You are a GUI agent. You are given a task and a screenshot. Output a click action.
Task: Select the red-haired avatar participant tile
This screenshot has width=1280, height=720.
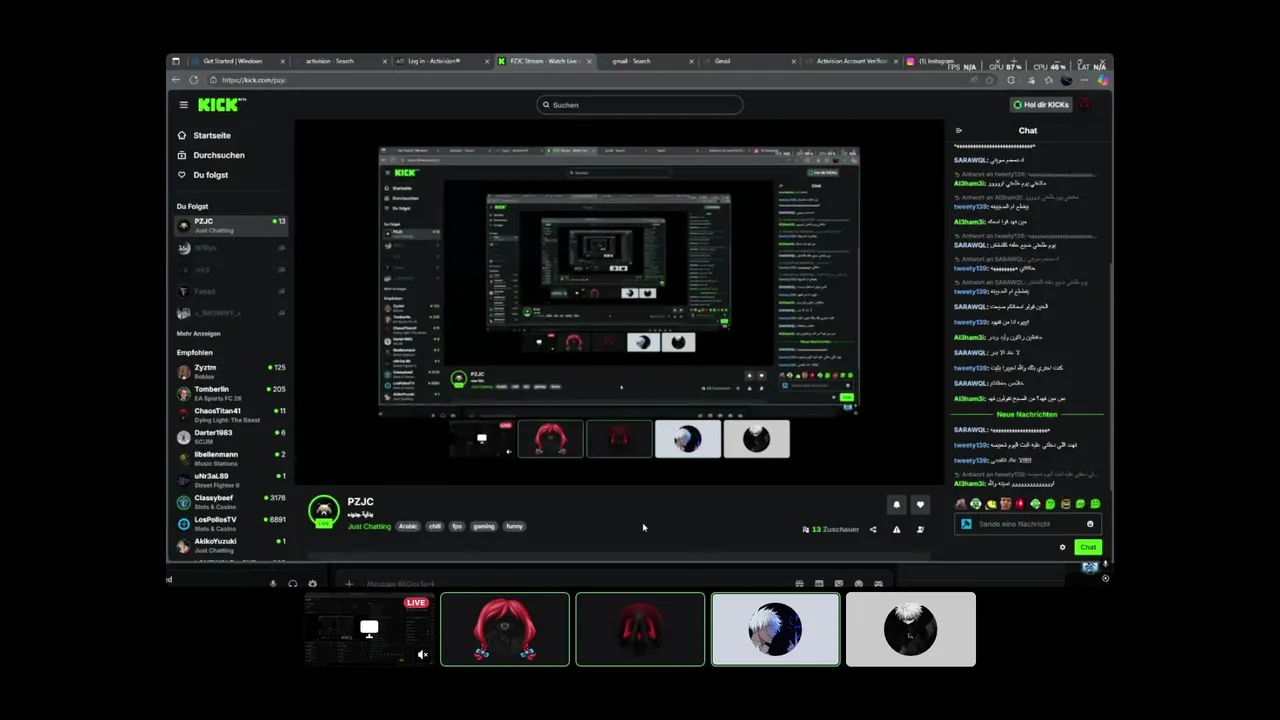[505, 629]
